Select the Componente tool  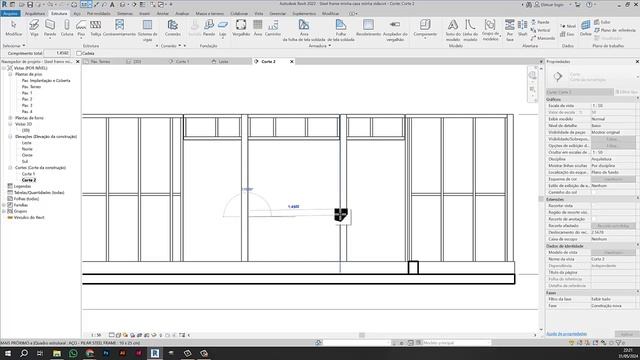point(425,28)
